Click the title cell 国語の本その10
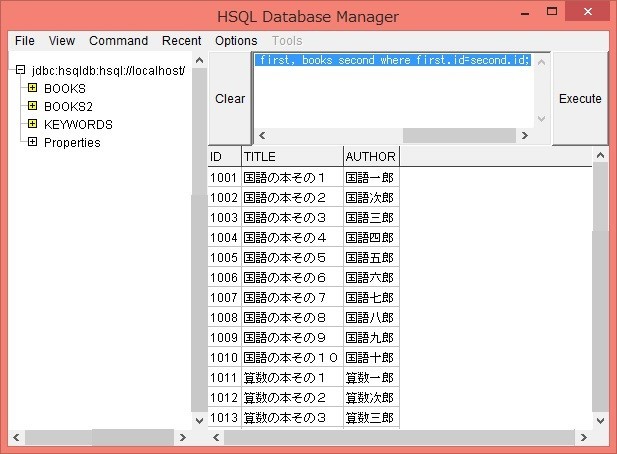 [x=292, y=358]
